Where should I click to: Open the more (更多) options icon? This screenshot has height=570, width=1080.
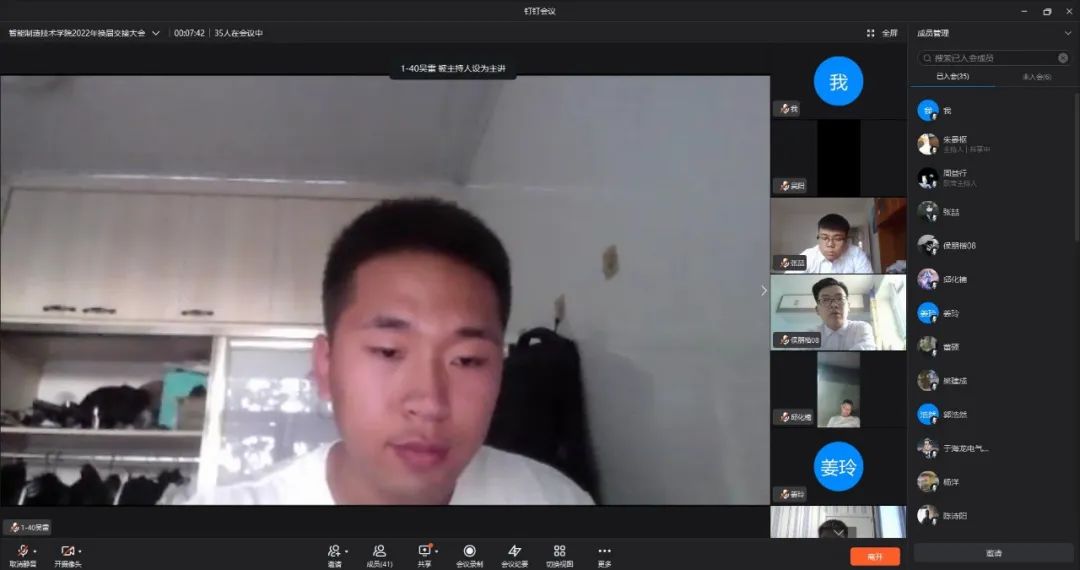click(x=604, y=551)
